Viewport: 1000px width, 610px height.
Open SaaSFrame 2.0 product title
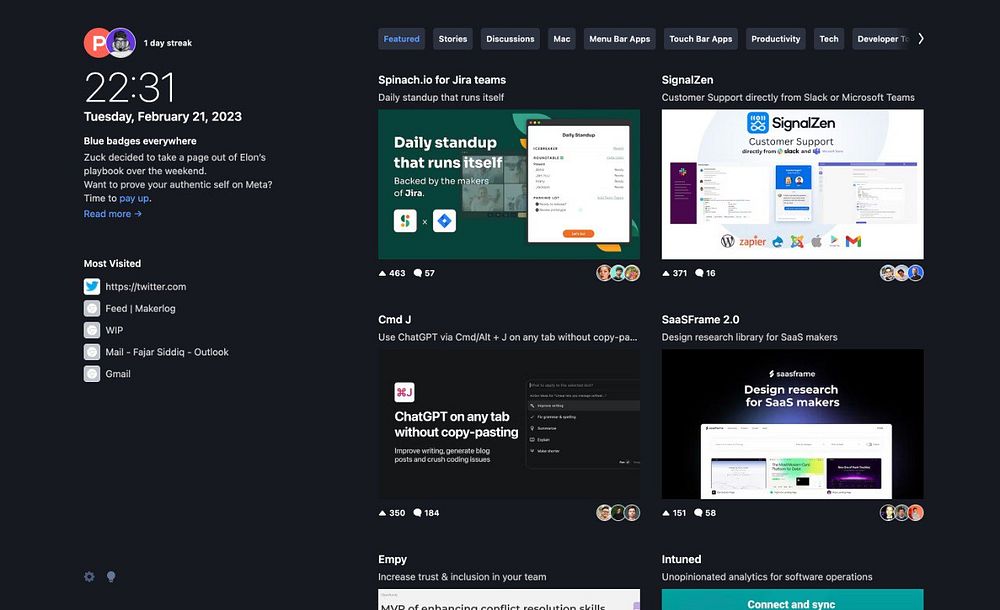(700, 320)
